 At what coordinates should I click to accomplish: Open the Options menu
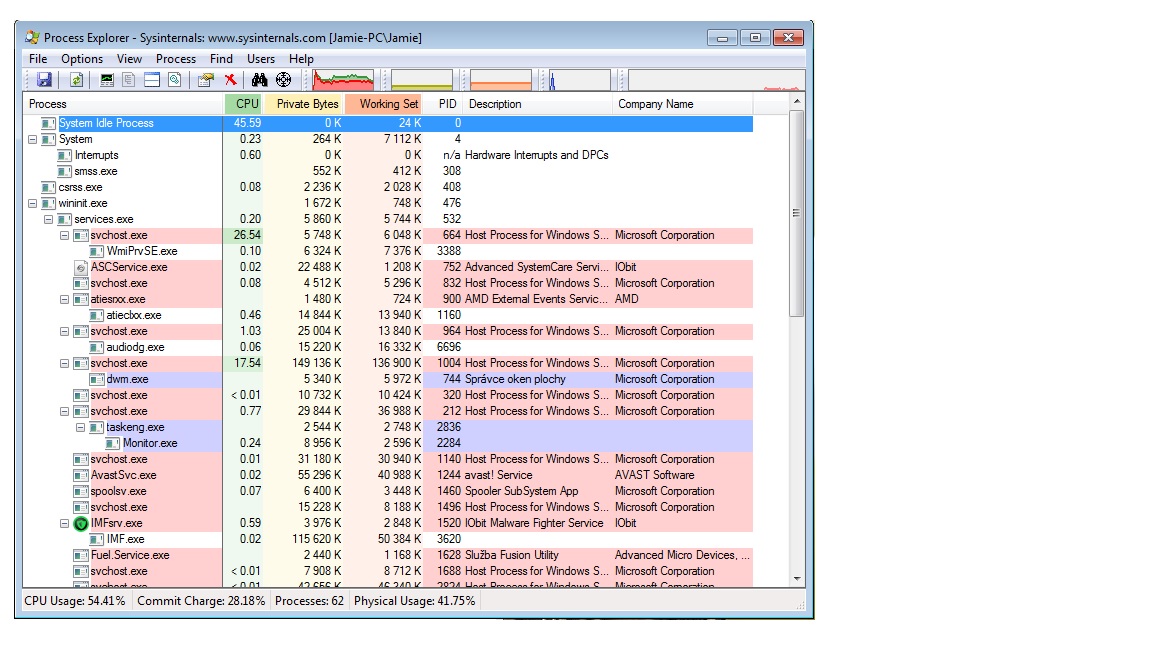pos(82,59)
